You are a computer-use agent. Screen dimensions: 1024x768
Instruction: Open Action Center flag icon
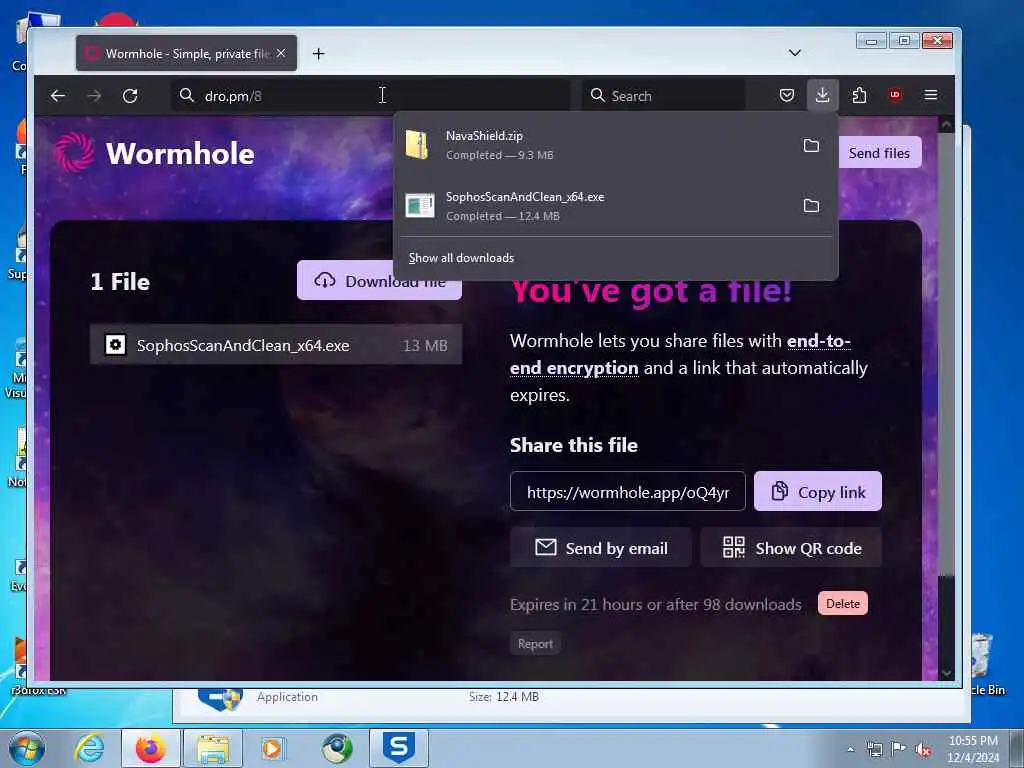coord(899,749)
